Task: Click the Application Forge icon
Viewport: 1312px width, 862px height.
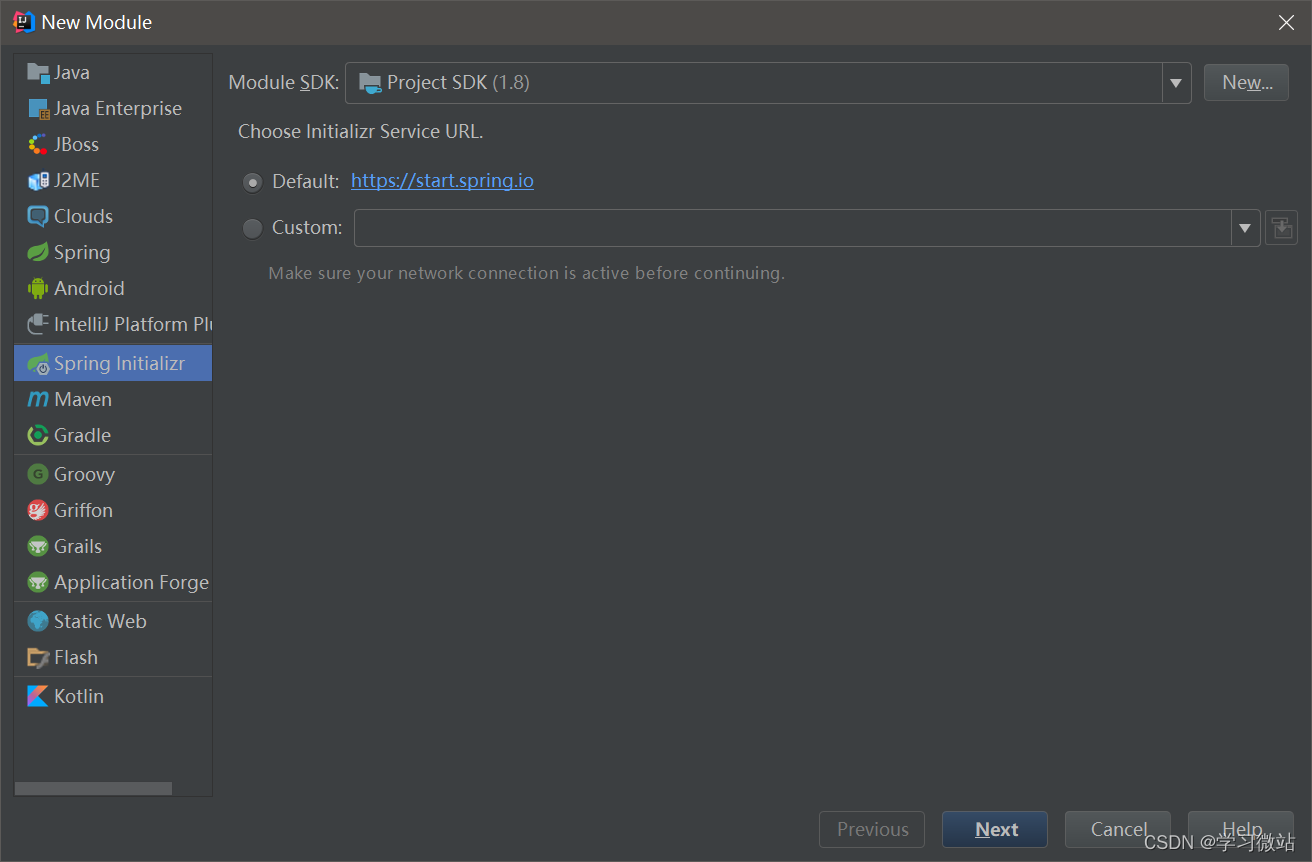Action: coord(38,582)
